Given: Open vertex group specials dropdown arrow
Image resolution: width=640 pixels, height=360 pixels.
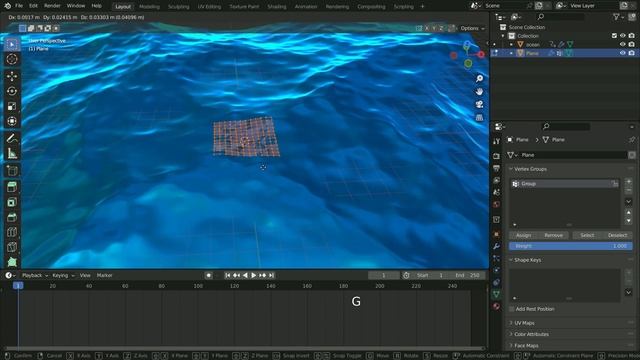Looking at the screenshot, I should pyautogui.click(x=629, y=201).
